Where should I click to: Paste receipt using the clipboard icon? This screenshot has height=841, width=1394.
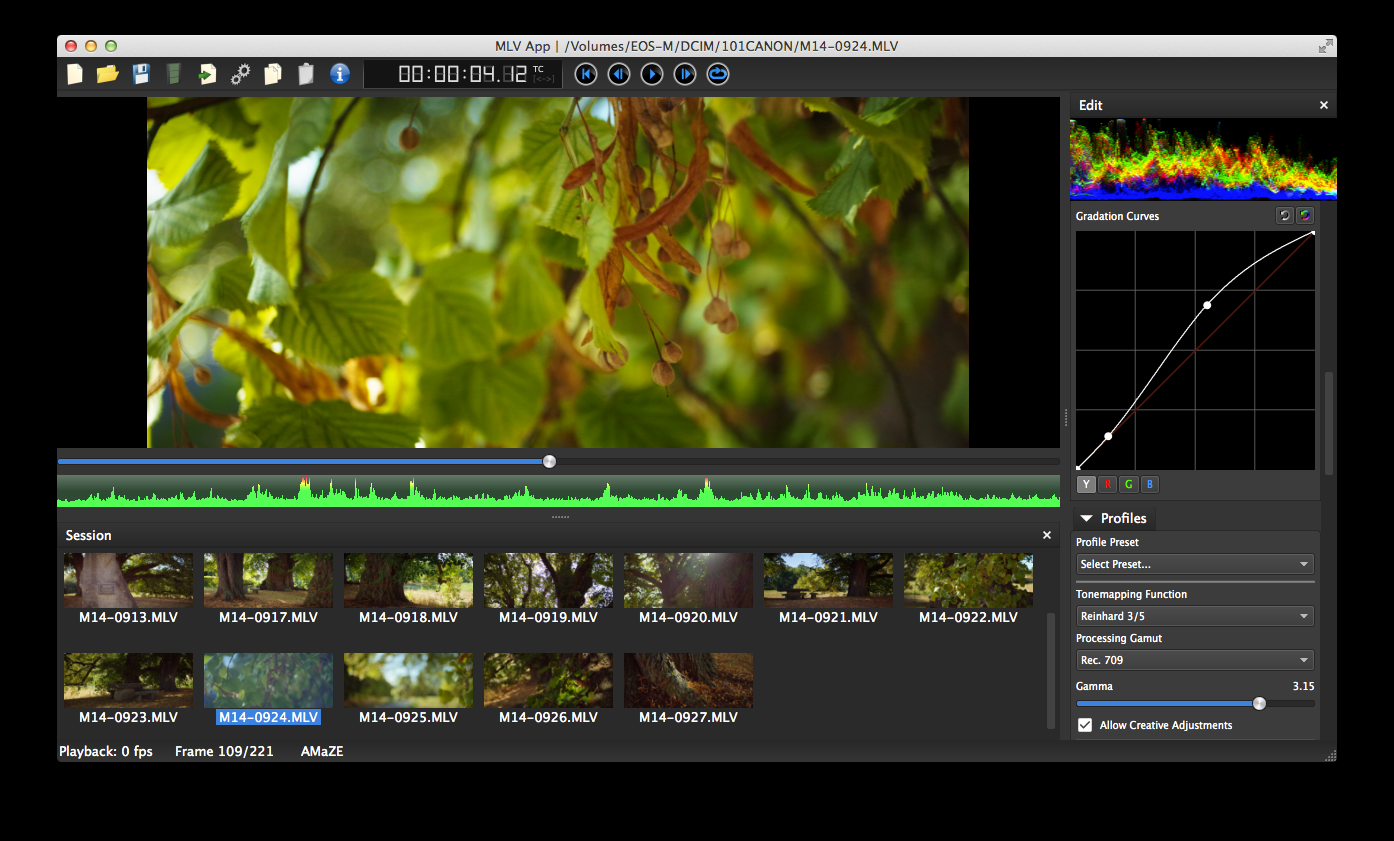pos(306,74)
